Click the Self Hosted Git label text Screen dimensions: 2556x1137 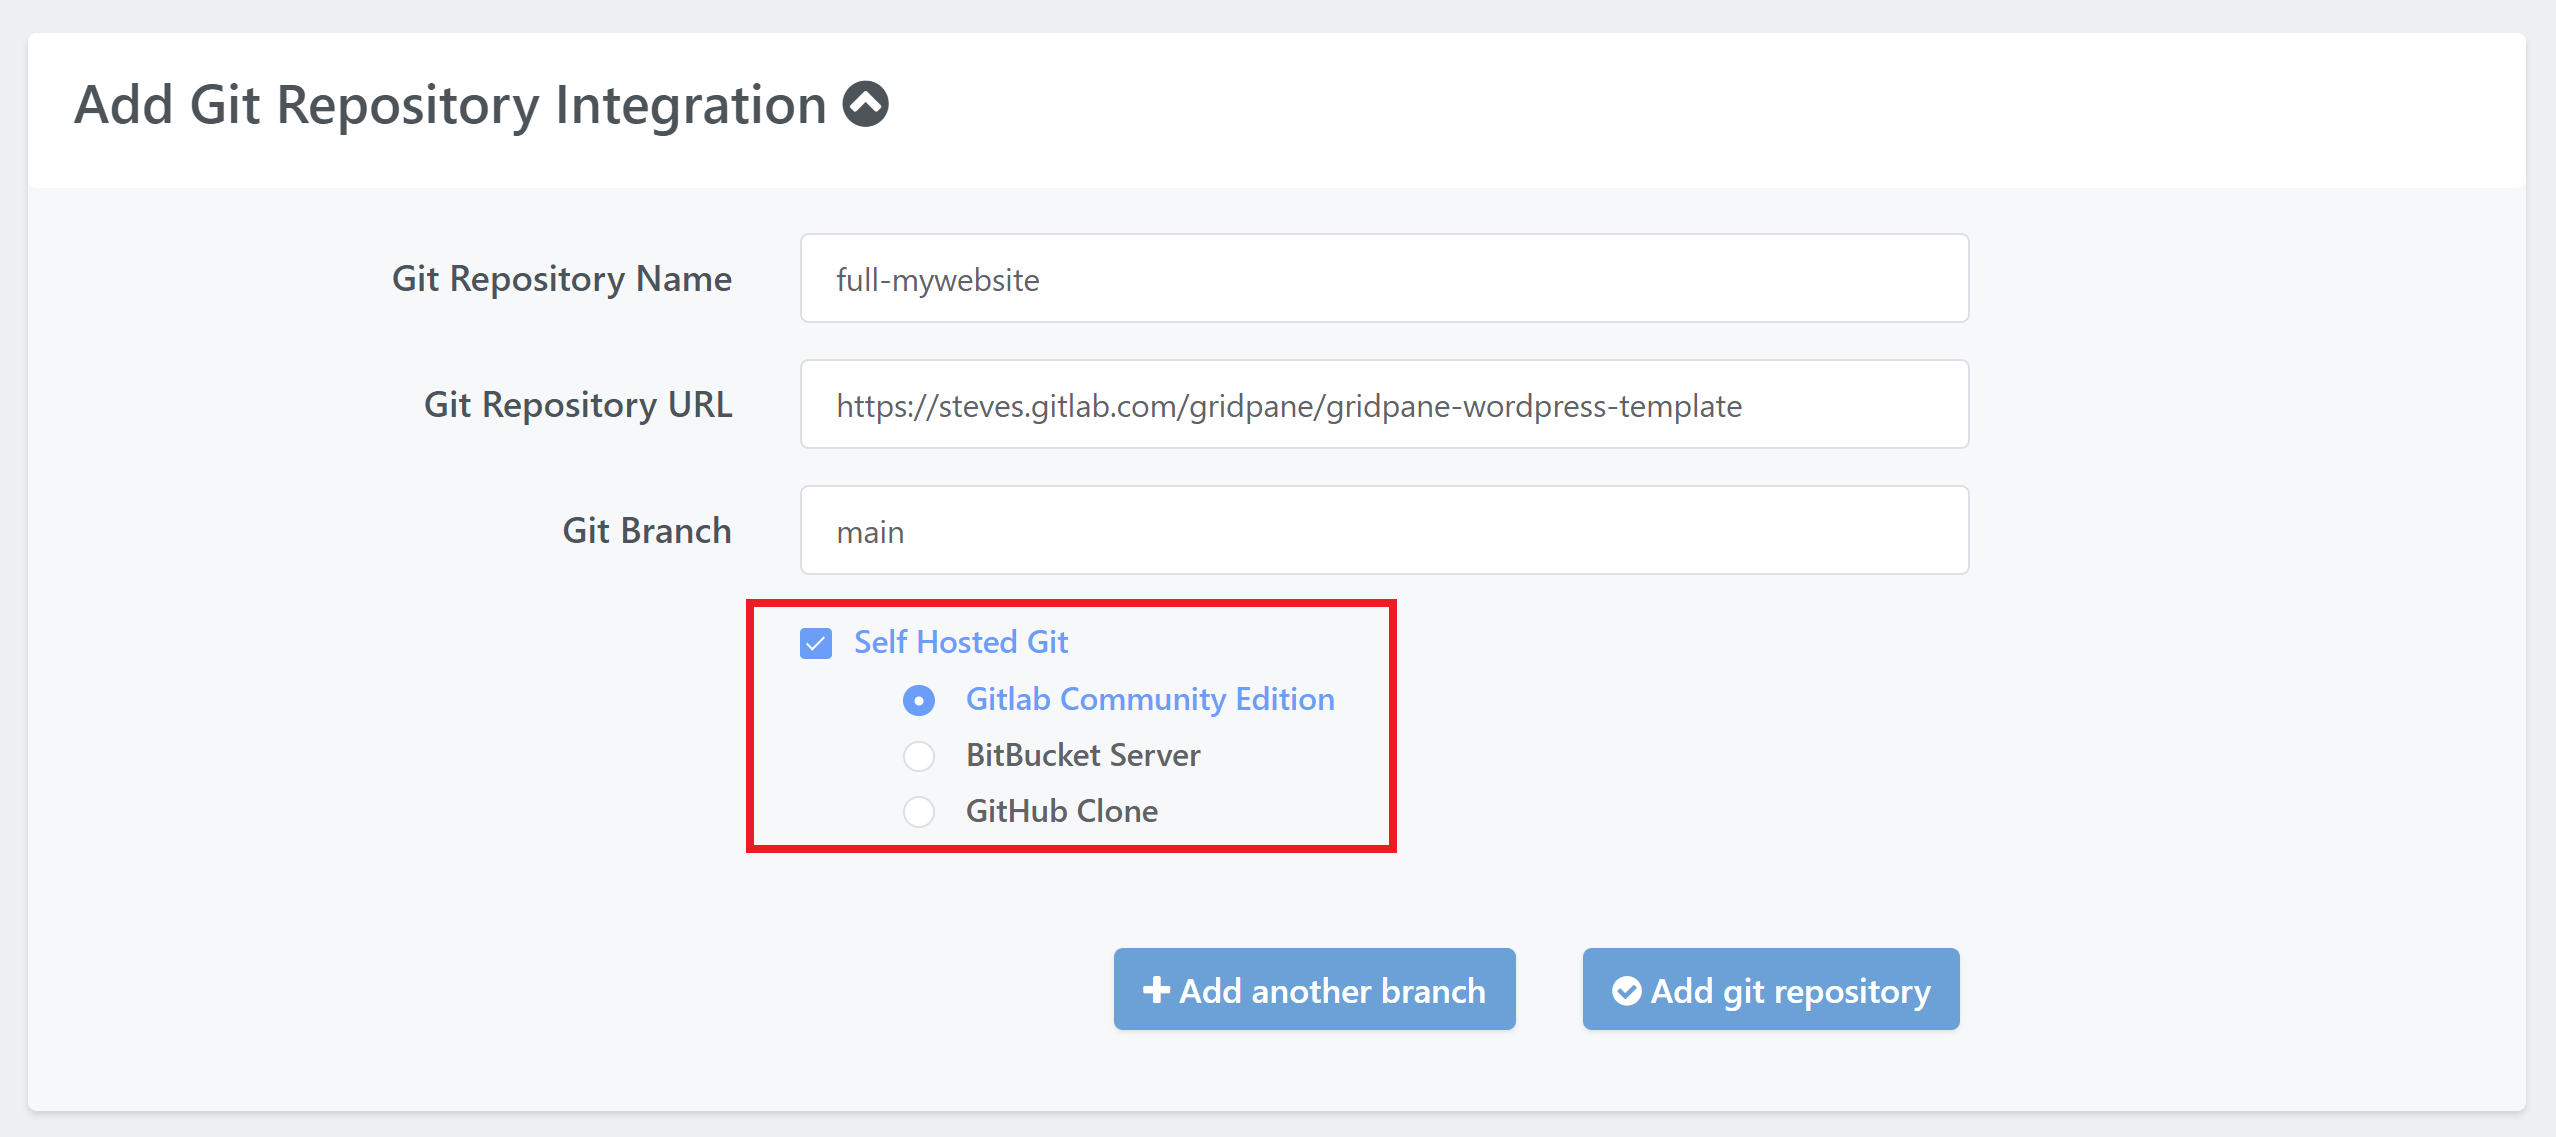pyautogui.click(x=960, y=642)
